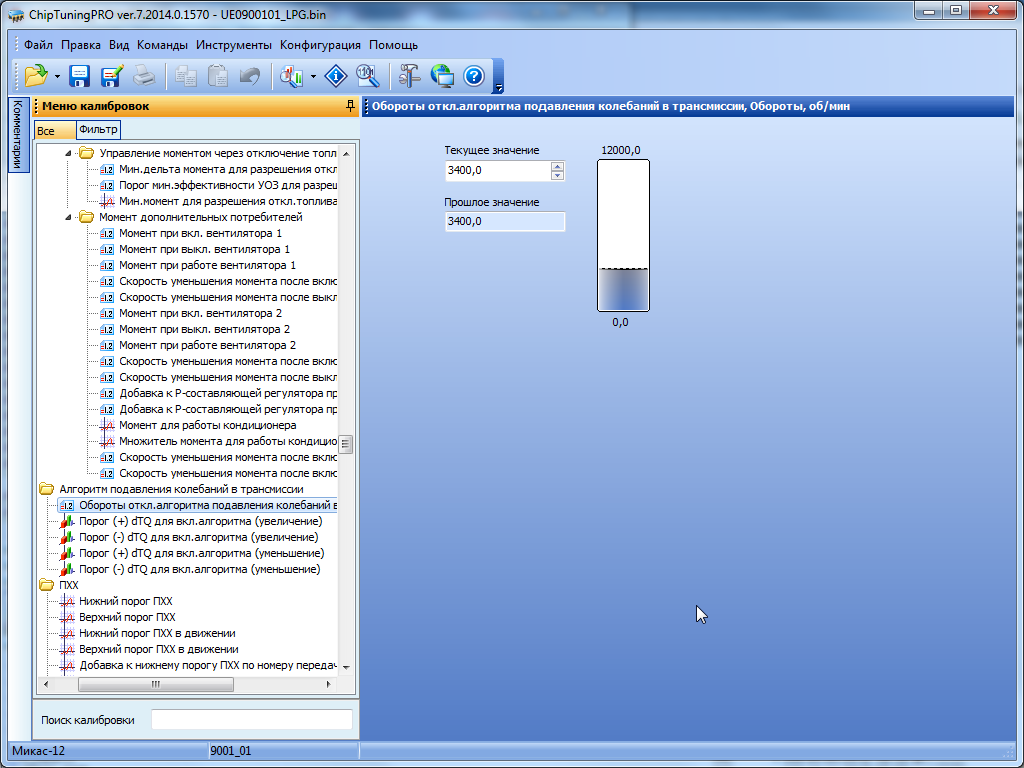Click the Поиск калибровки search field
The height and width of the screenshot is (768, 1024).
pyautogui.click(x=251, y=720)
